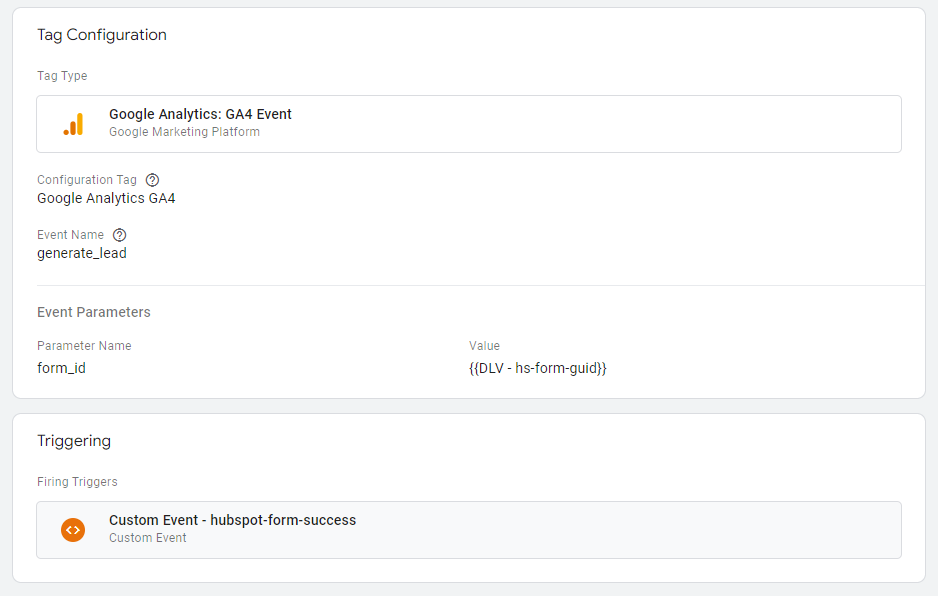Click the Parameter Name column header
The width and height of the screenshot is (938, 596).
click(x=84, y=346)
